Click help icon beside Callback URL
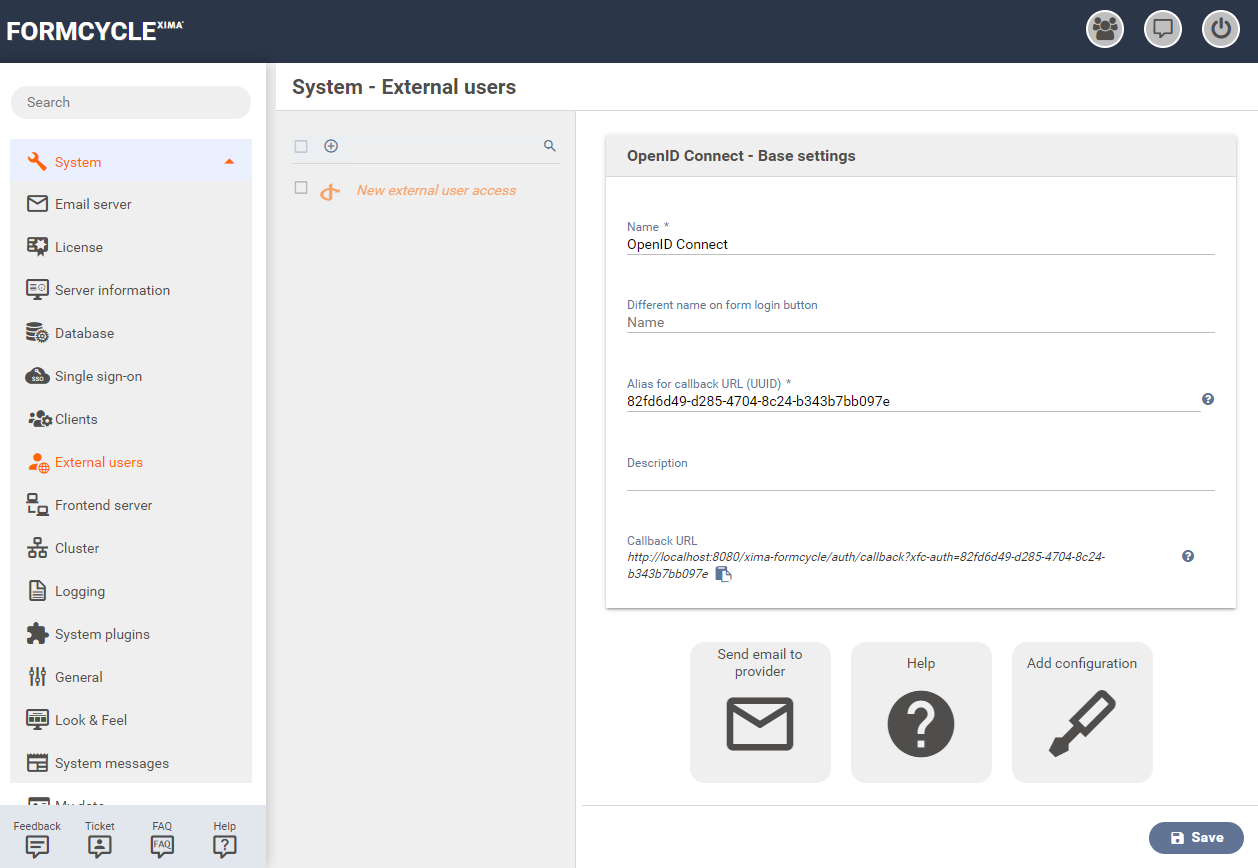The image size is (1258, 868). point(1188,556)
